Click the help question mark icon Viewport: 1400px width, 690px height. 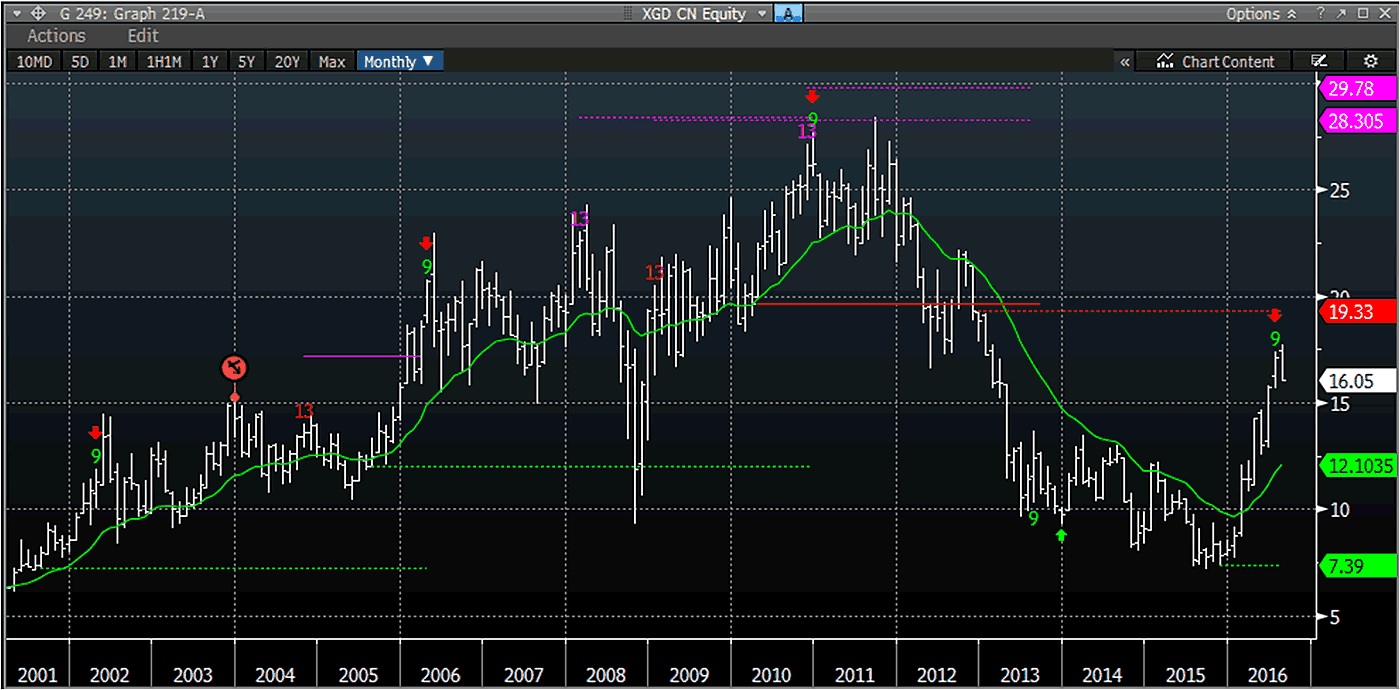(1320, 13)
